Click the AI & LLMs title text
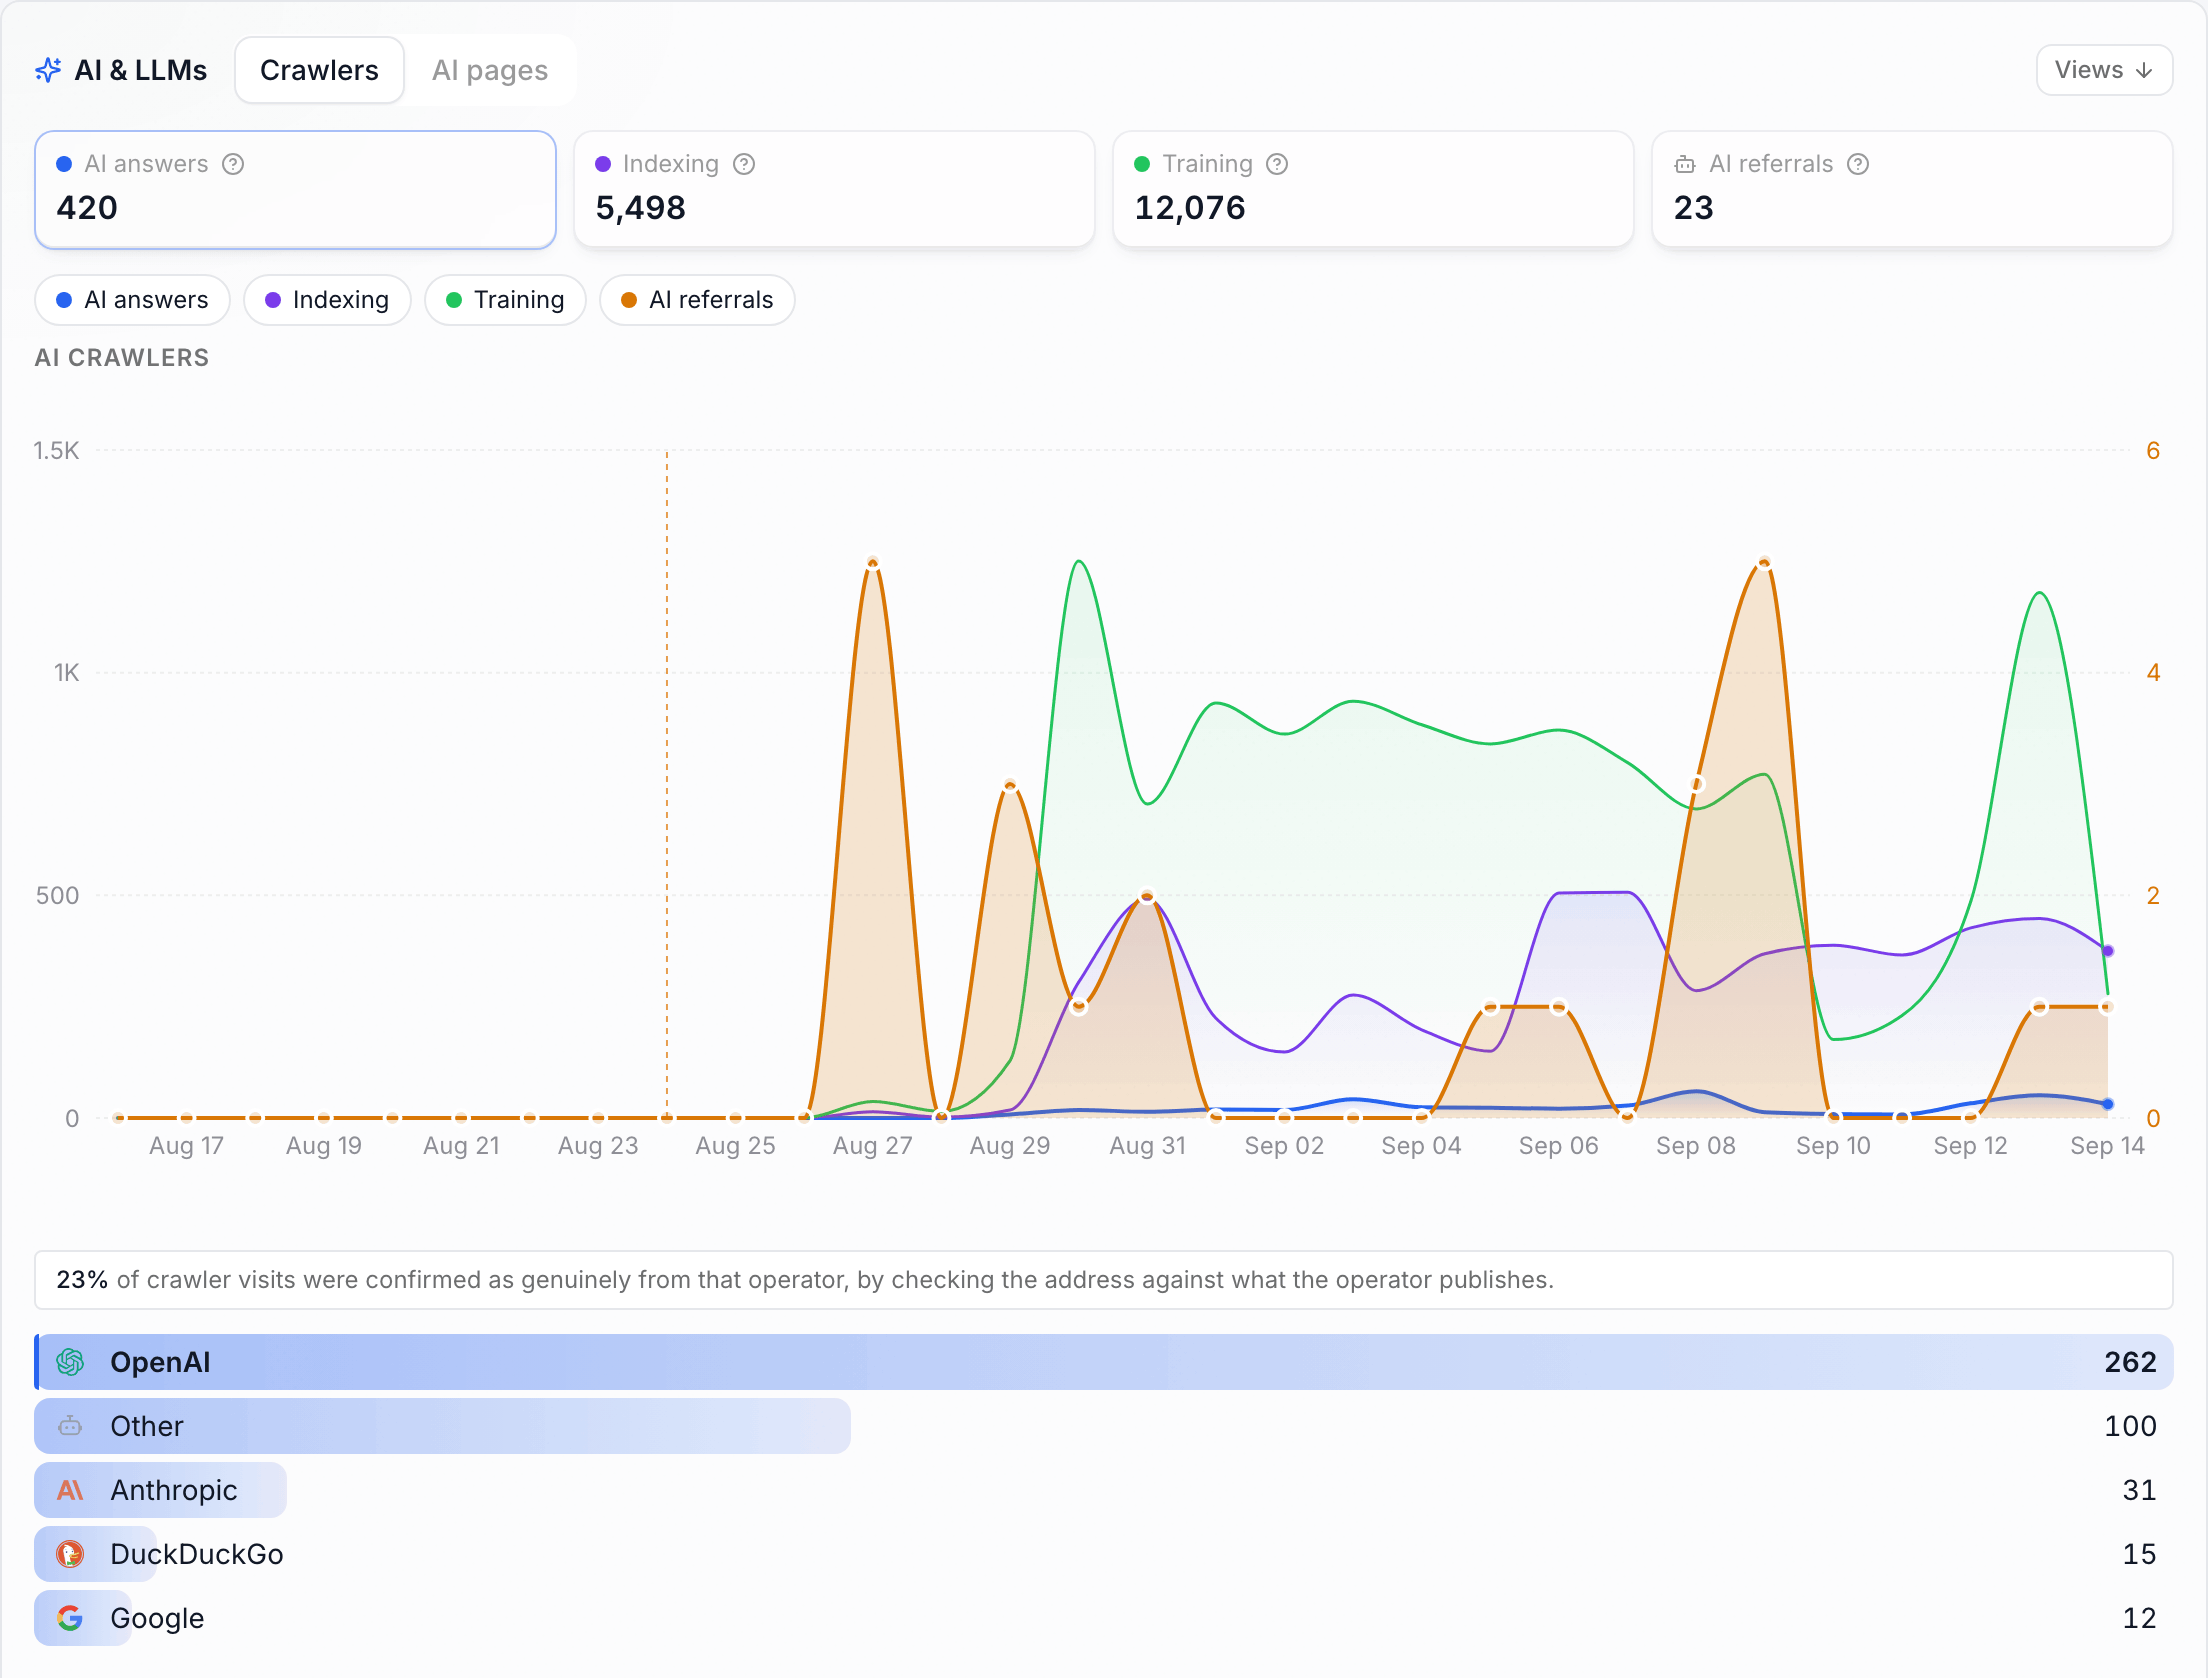Screen dimensions: 2208x1678 click(141, 70)
